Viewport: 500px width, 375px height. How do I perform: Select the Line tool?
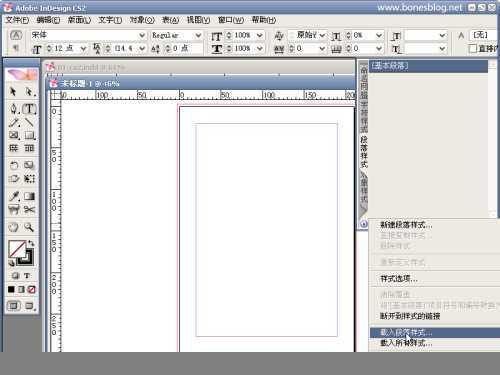point(29,122)
